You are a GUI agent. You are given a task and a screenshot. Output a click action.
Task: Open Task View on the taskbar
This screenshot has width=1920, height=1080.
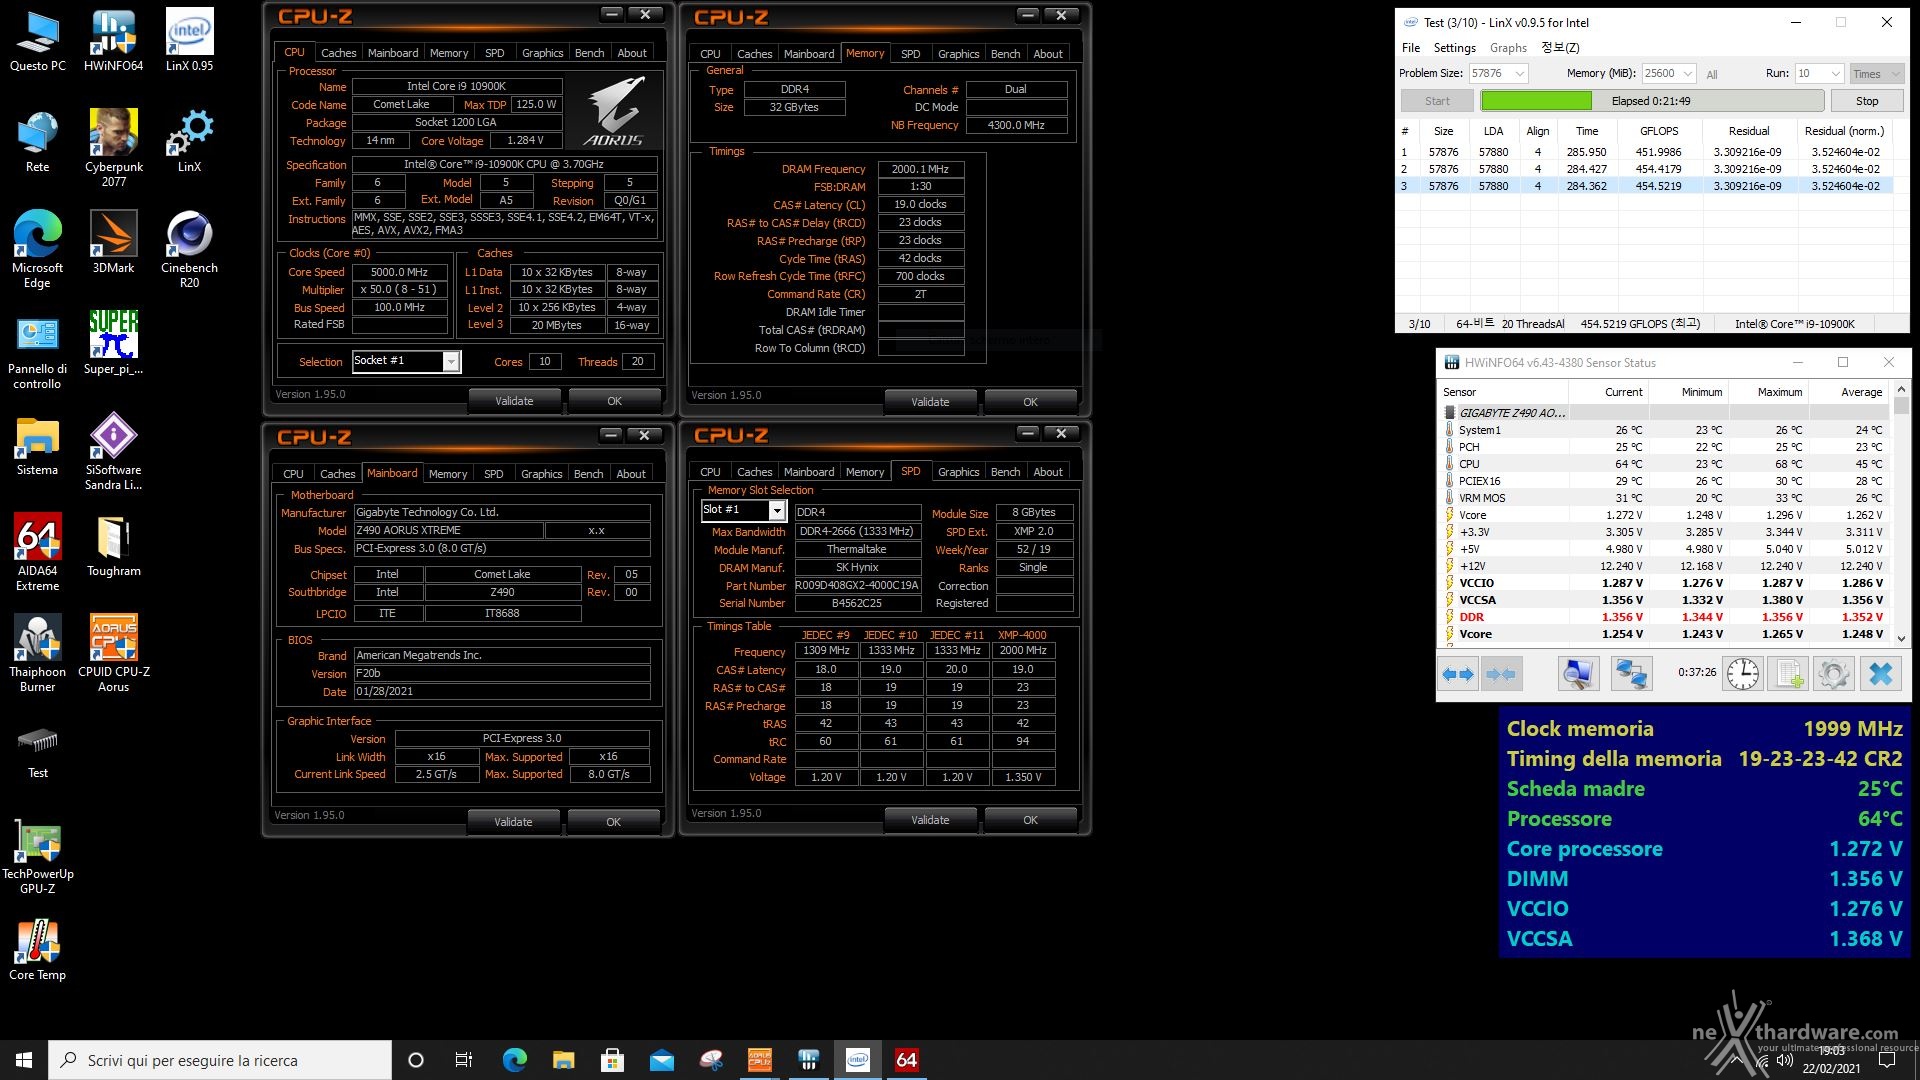tap(464, 1060)
